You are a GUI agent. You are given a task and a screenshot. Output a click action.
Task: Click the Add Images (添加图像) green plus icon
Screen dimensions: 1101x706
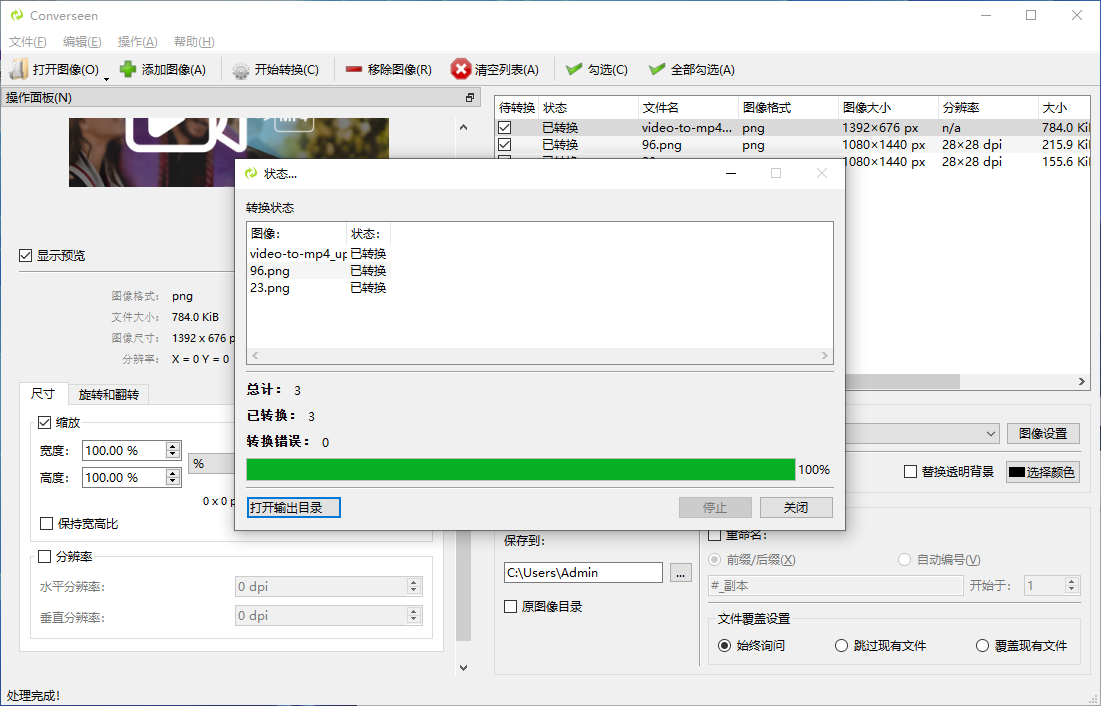tap(128, 70)
